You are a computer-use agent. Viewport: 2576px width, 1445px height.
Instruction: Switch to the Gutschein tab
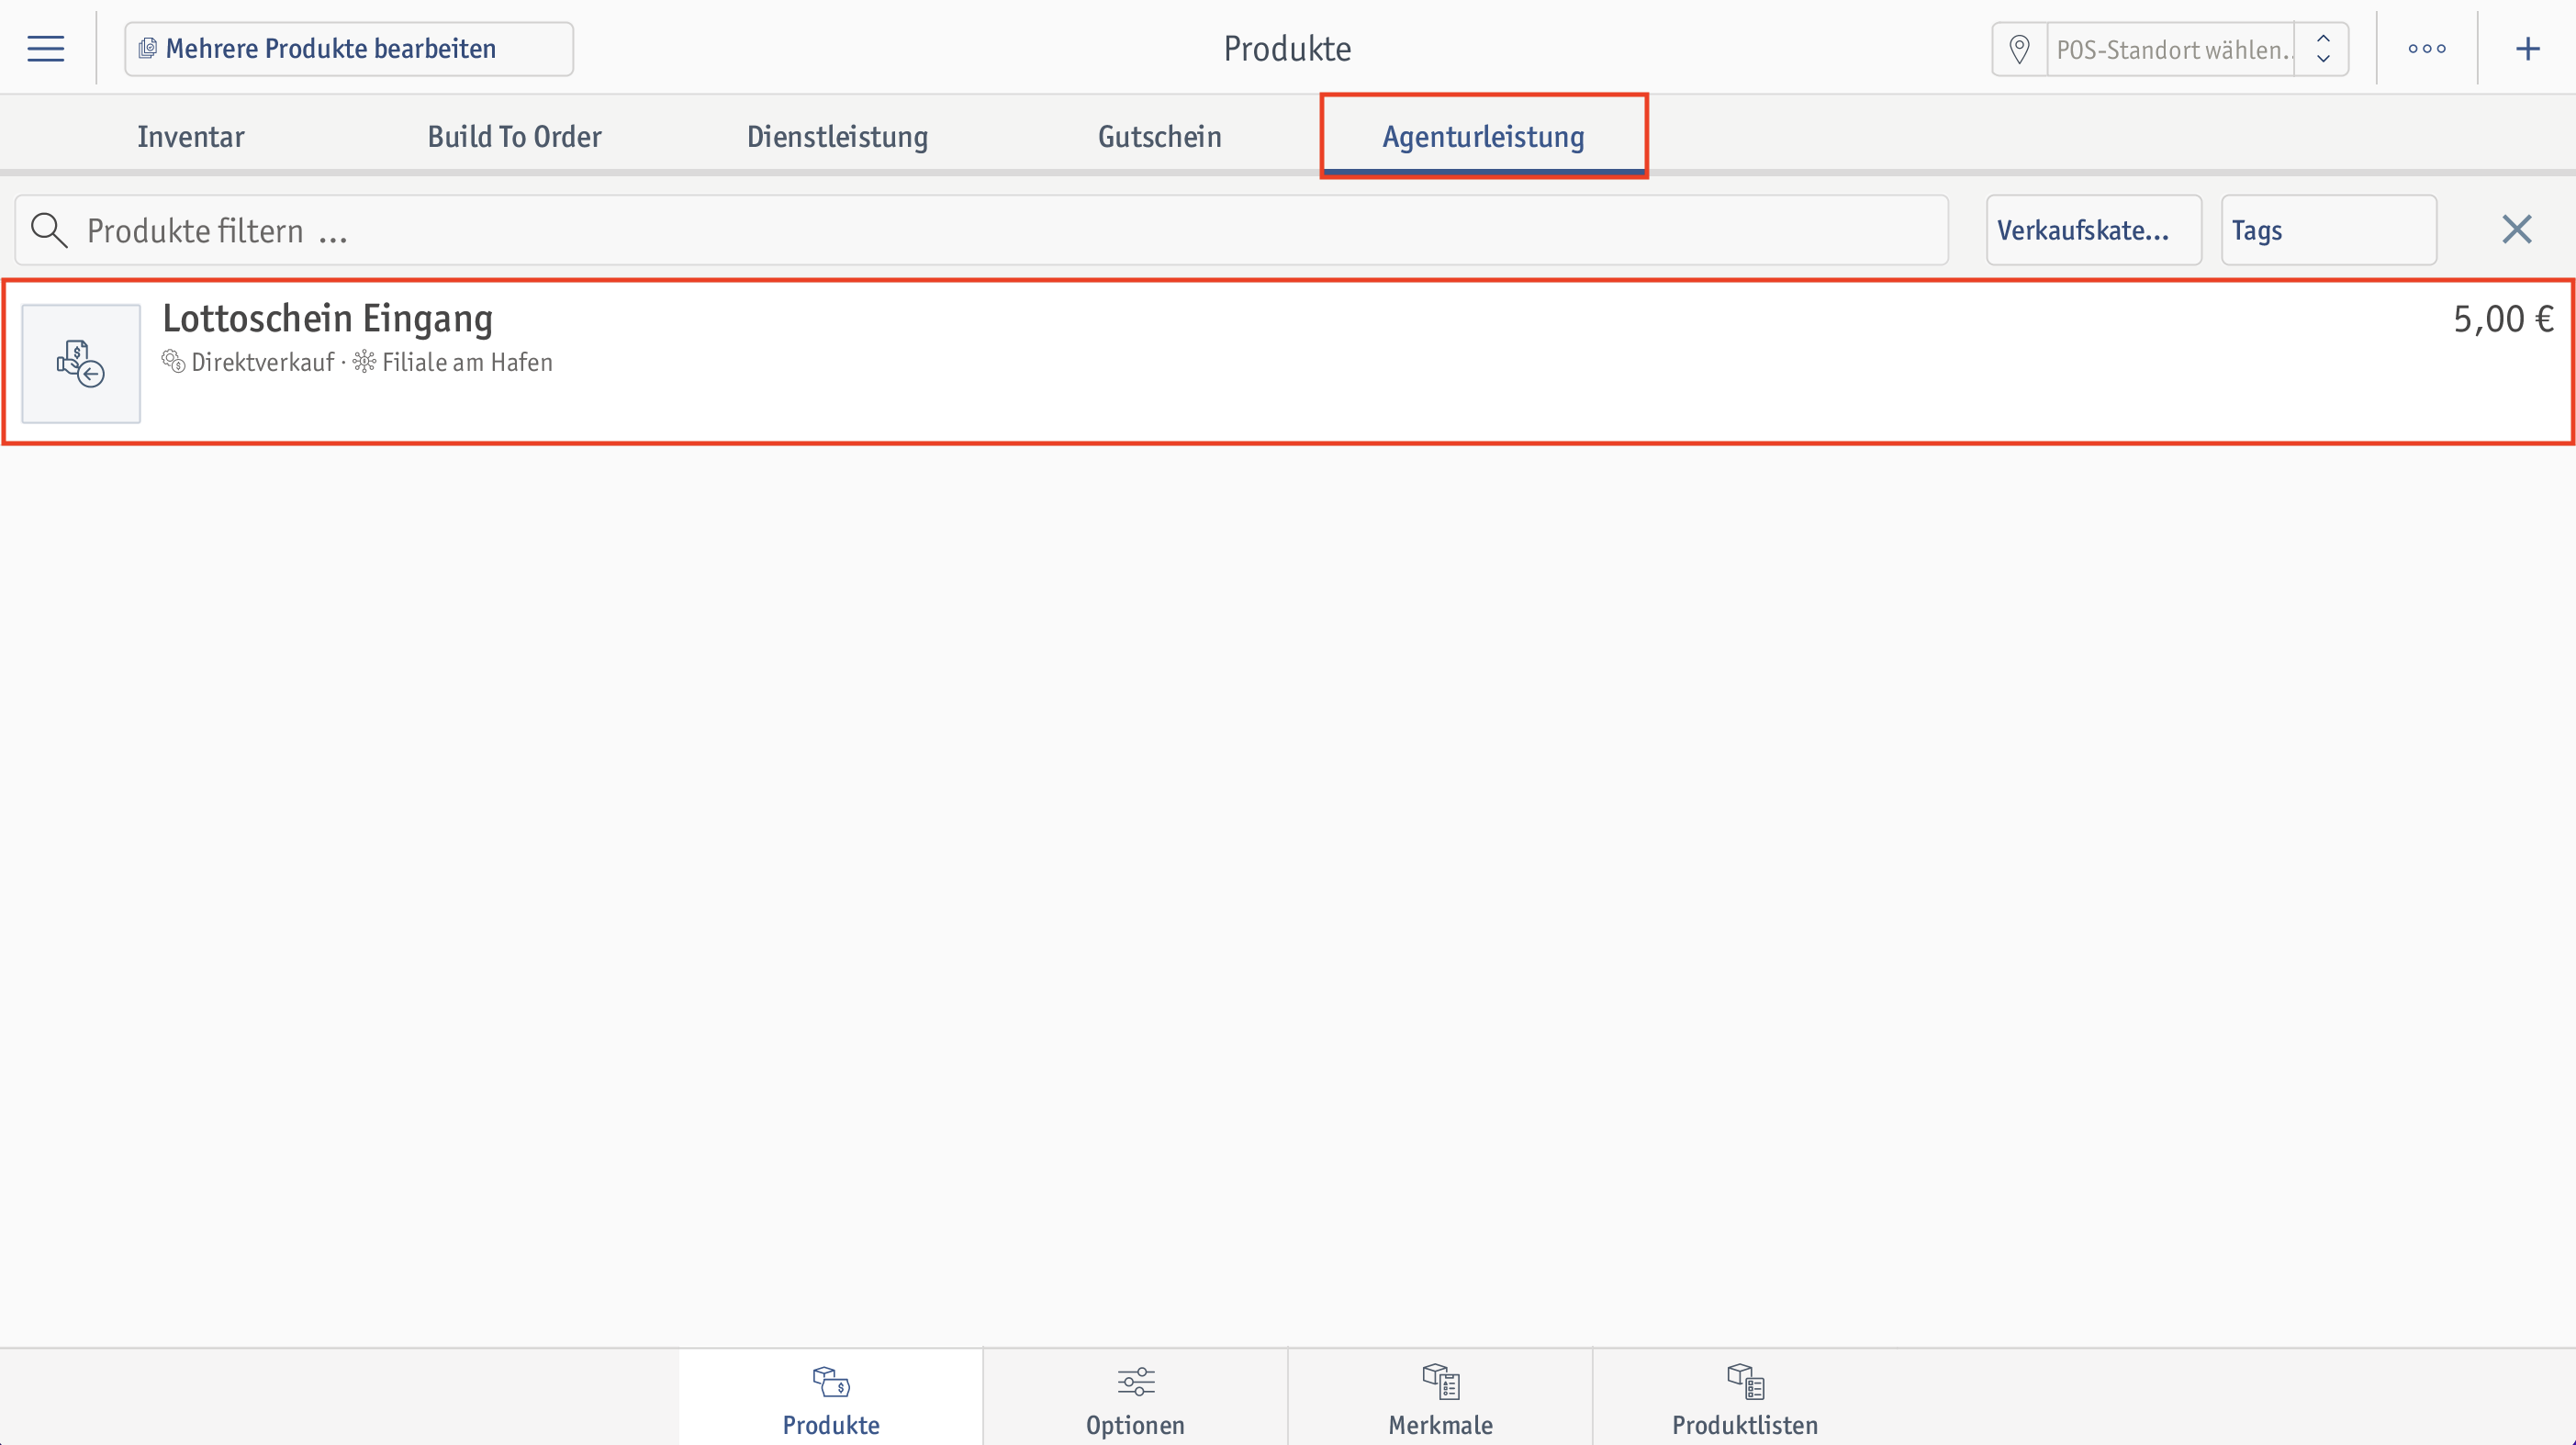click(1160, 136)
